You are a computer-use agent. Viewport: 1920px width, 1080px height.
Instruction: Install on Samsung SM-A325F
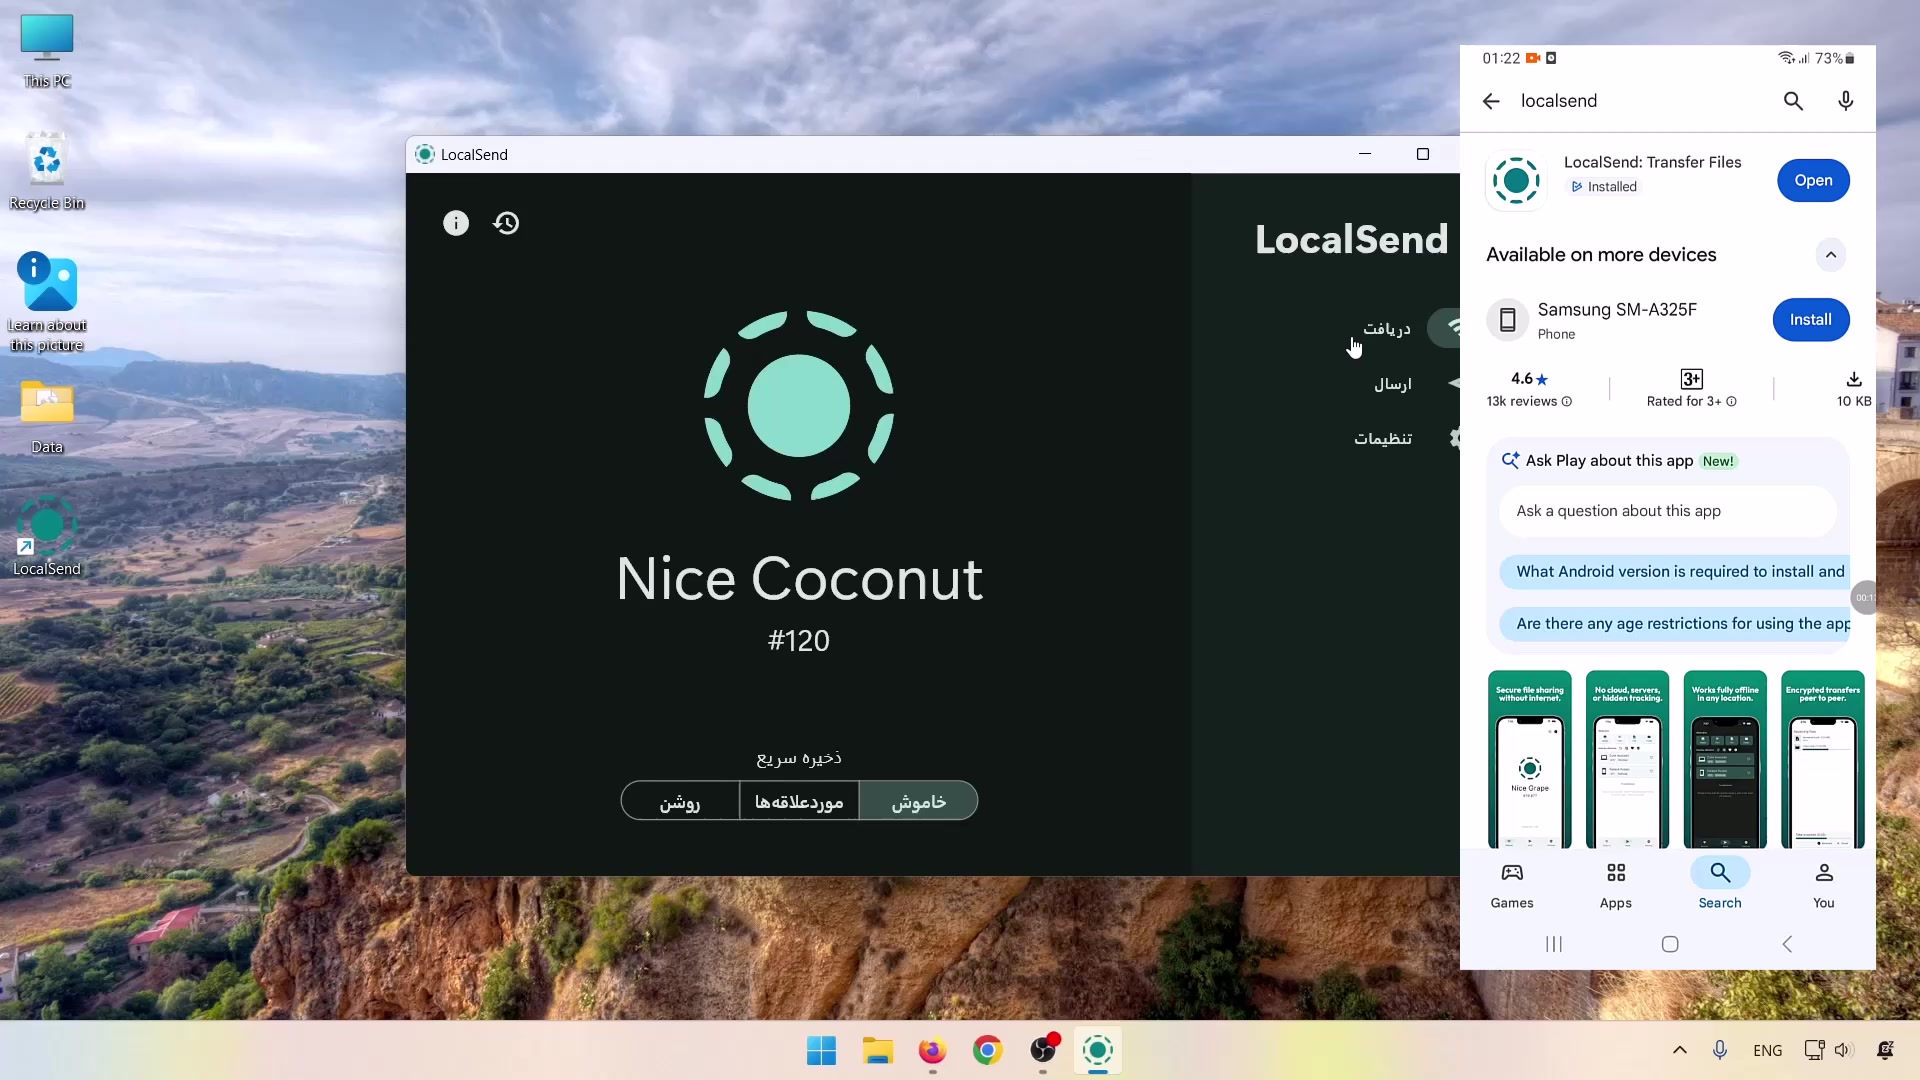1811,320
